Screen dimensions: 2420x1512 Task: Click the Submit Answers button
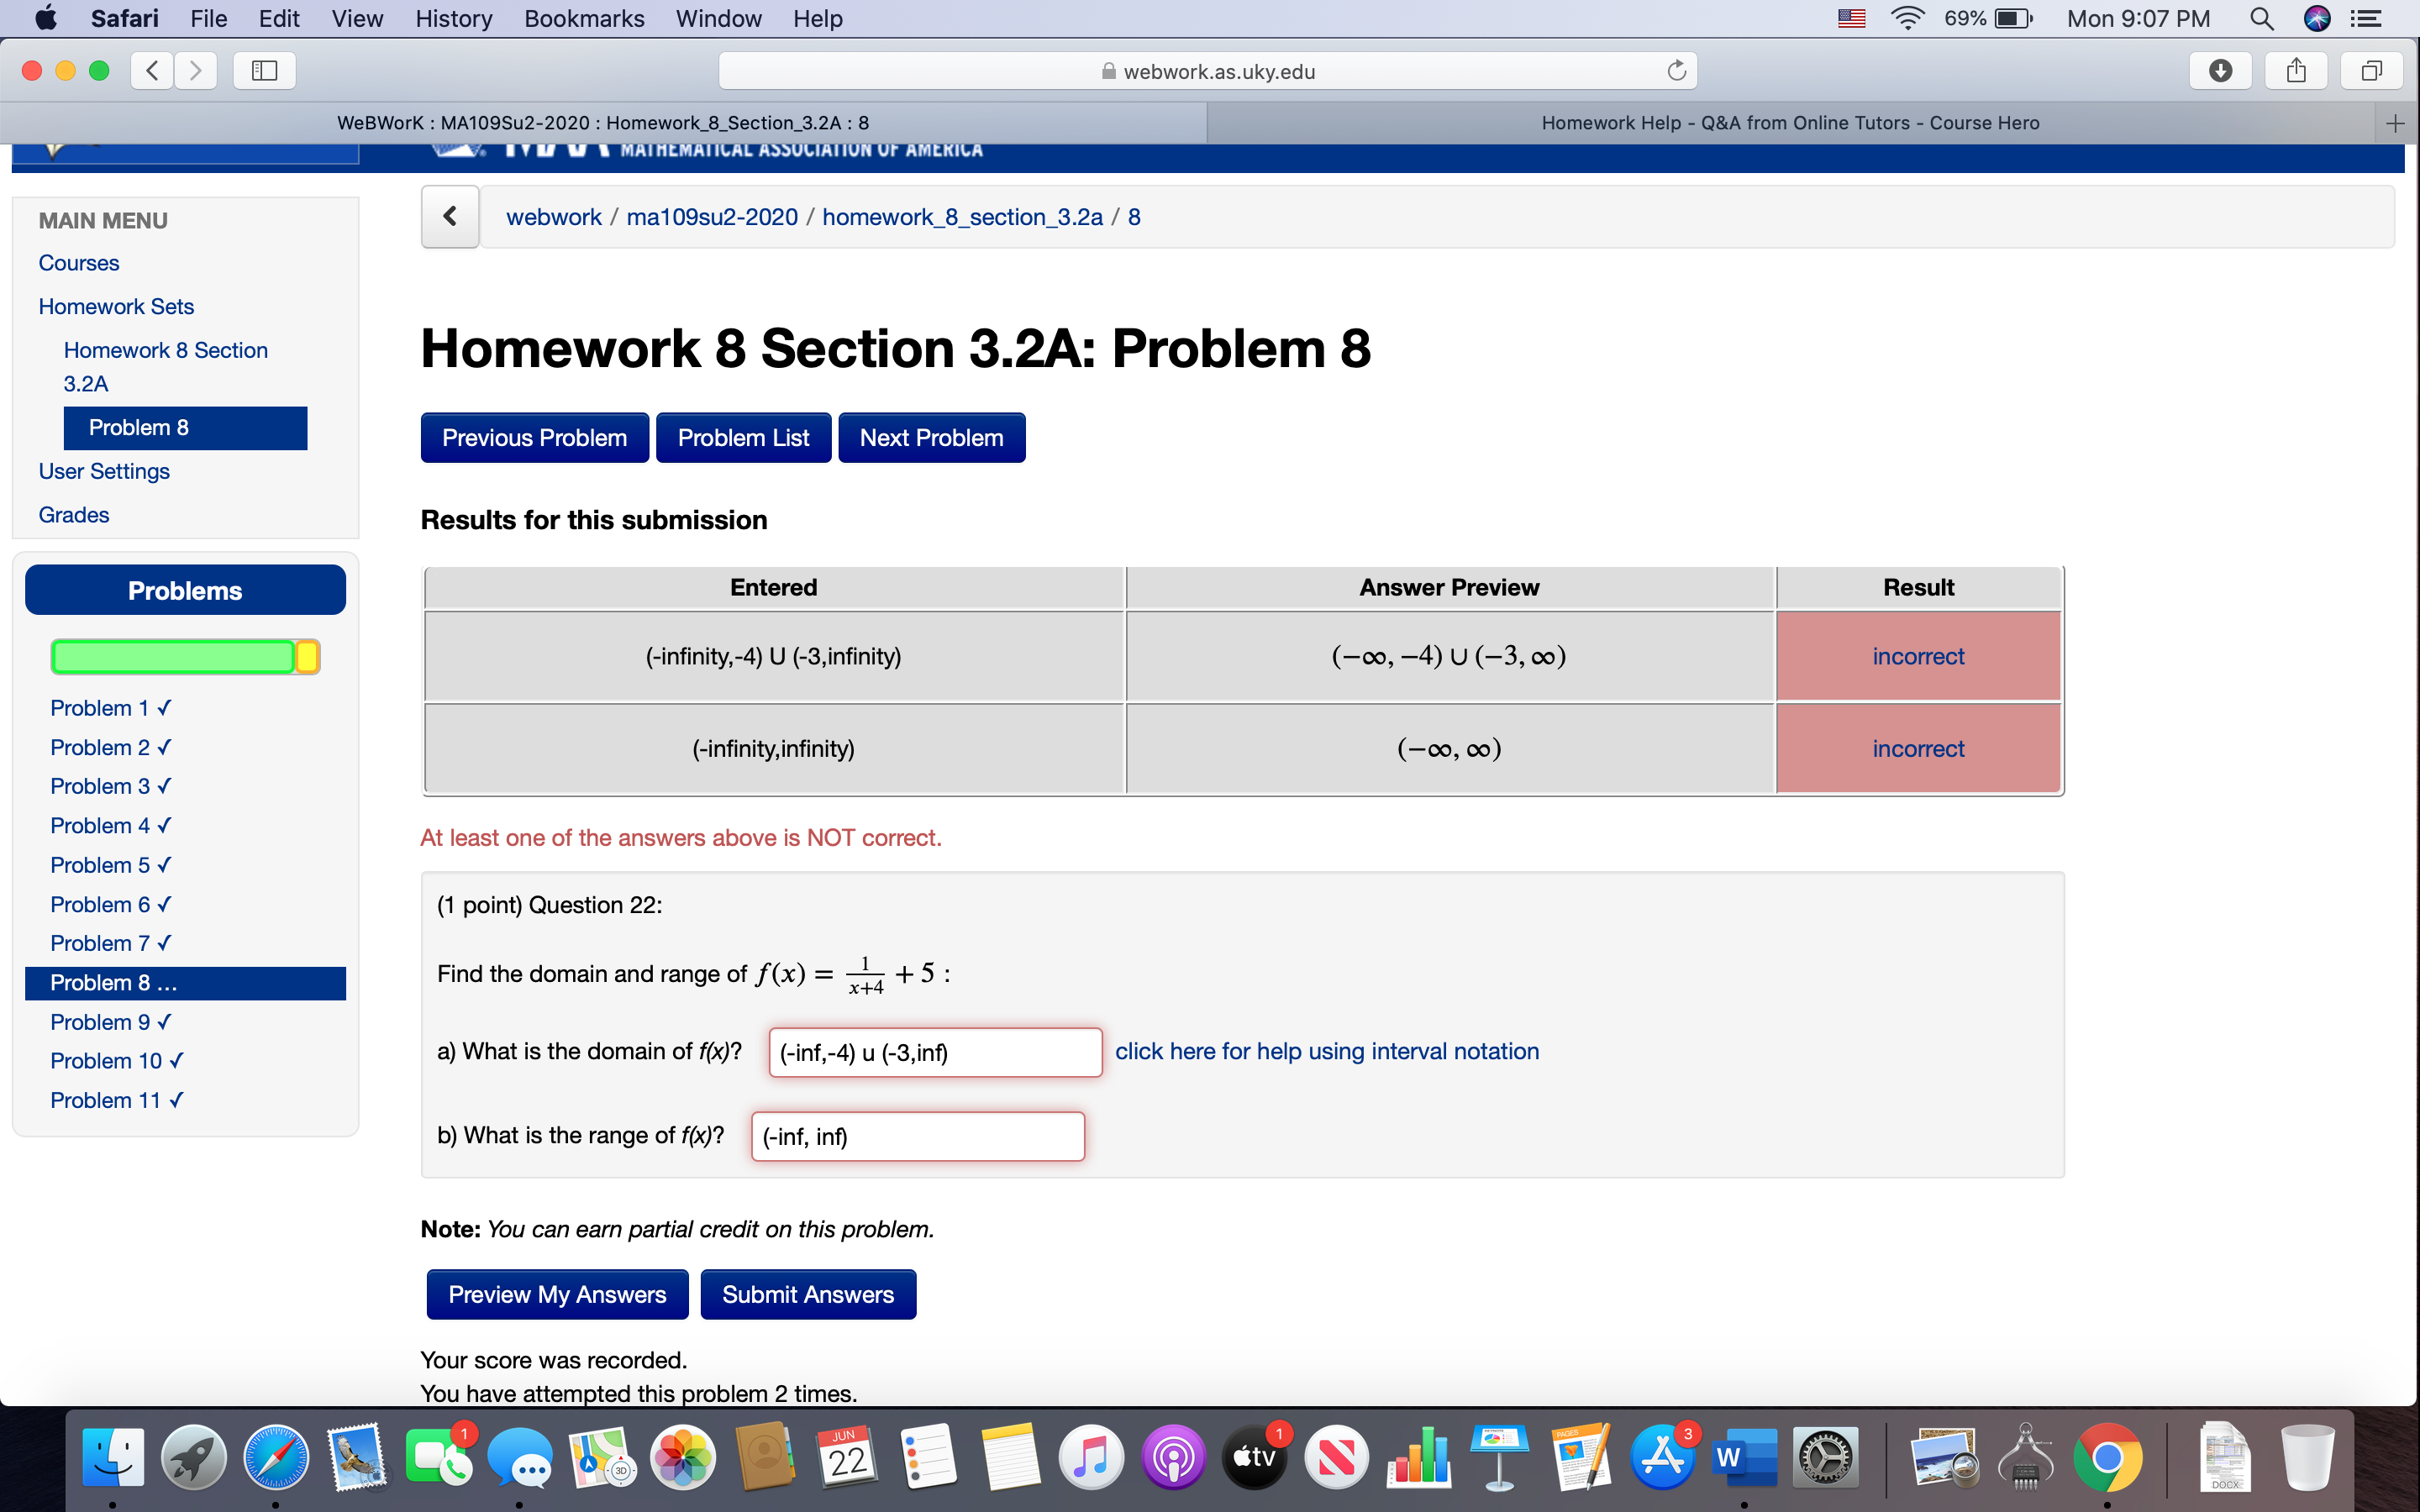point(807,1294)
